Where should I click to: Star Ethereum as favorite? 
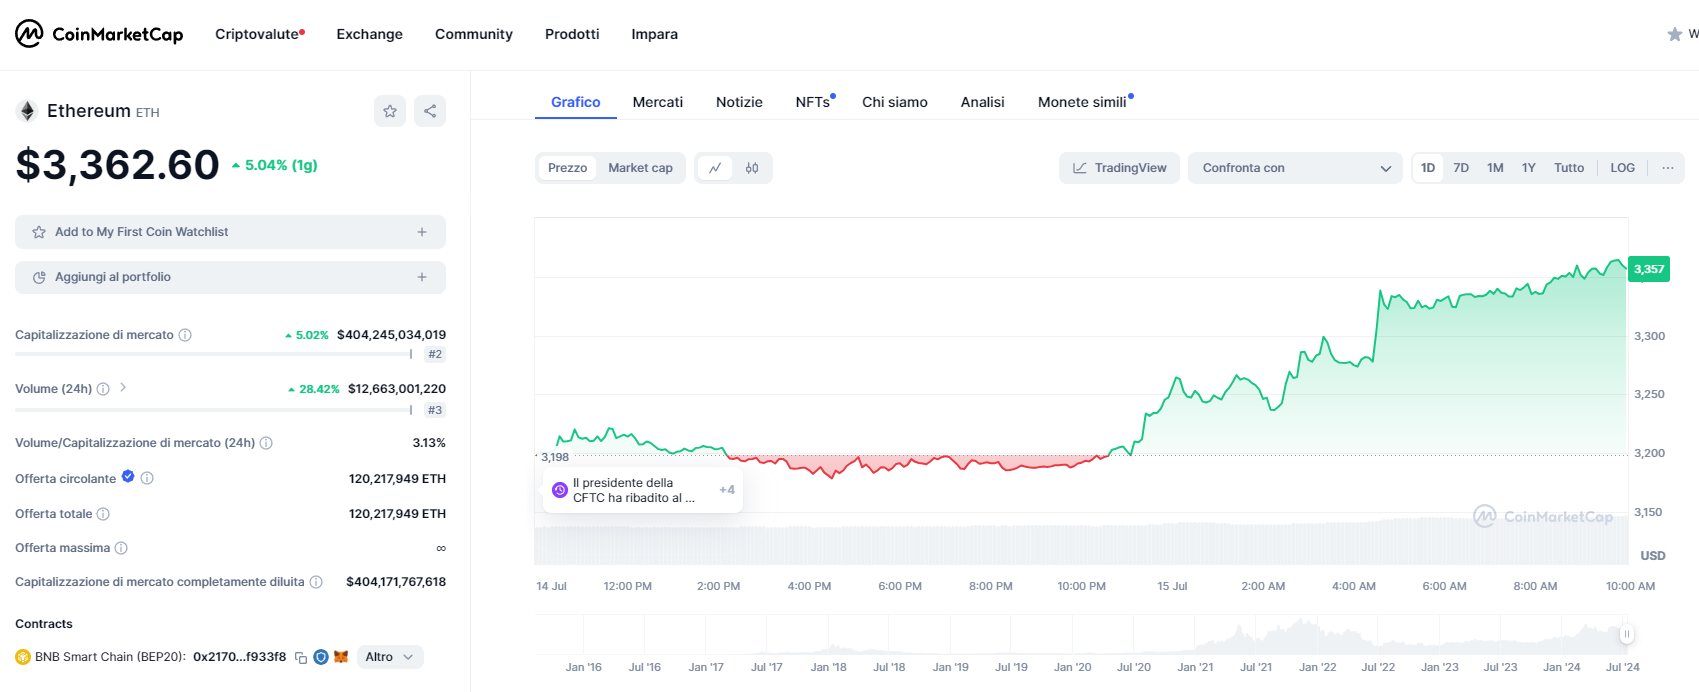tap(390, 111)
